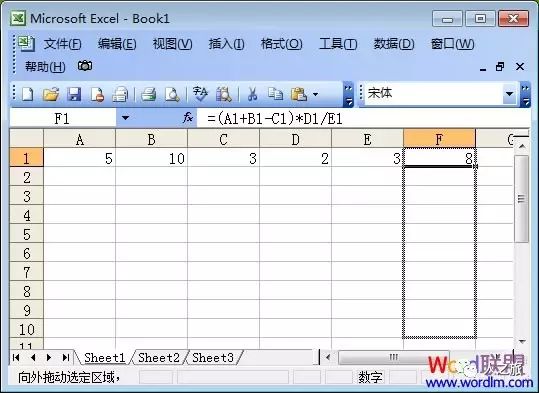Open the 编辑(E) menu
Viewport: 539px width, 393px height.
coord(117,44)
